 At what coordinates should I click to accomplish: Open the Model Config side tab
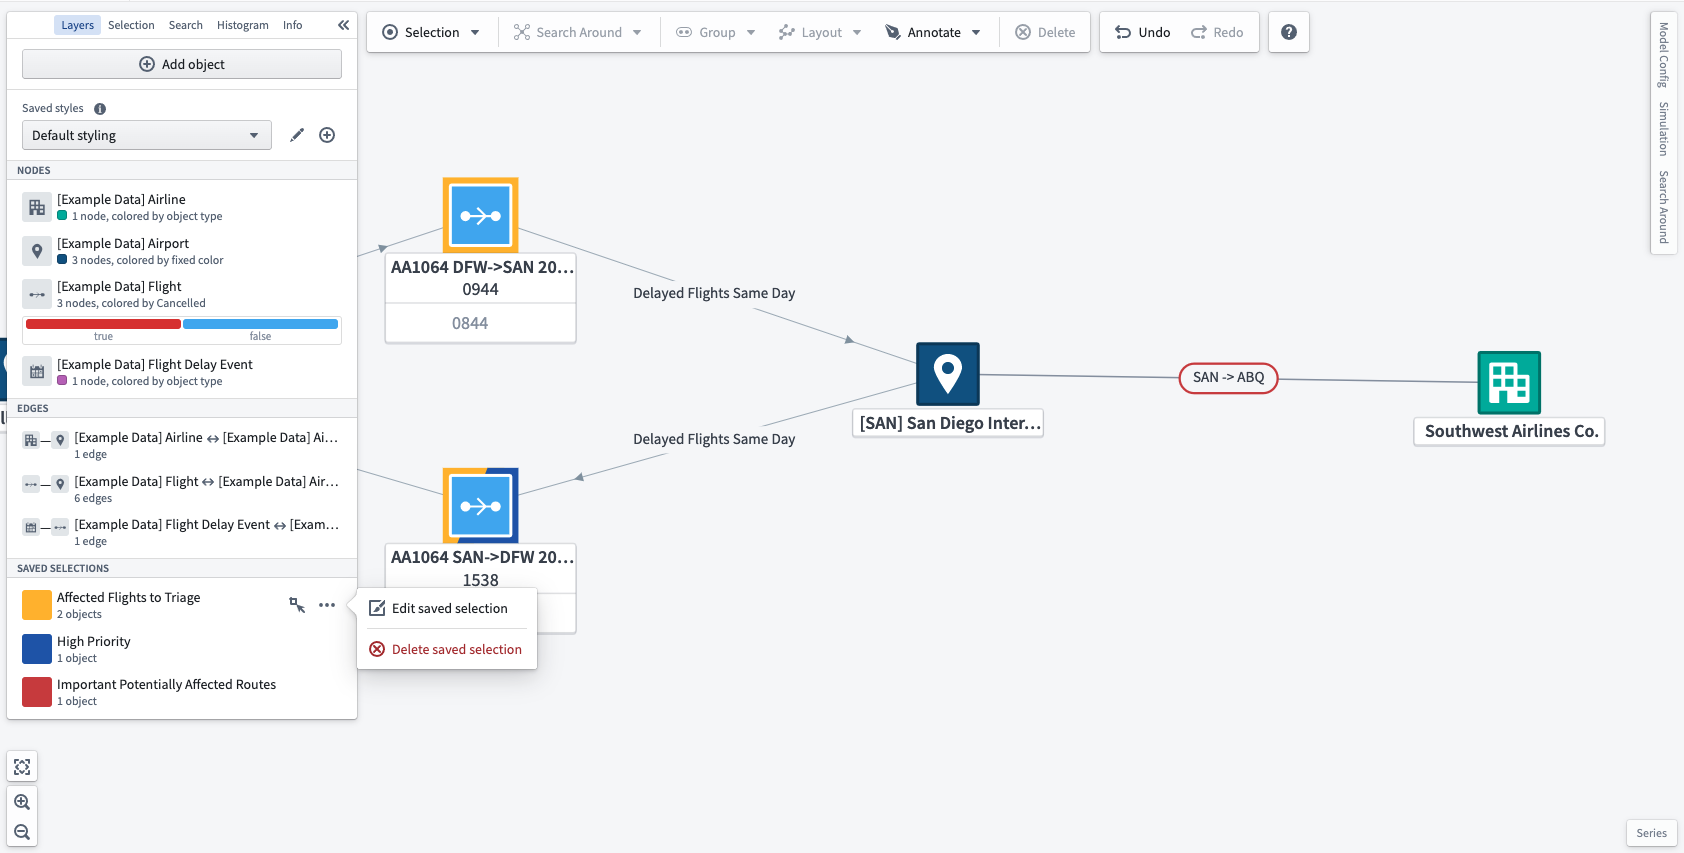(x=1664, y=55)
